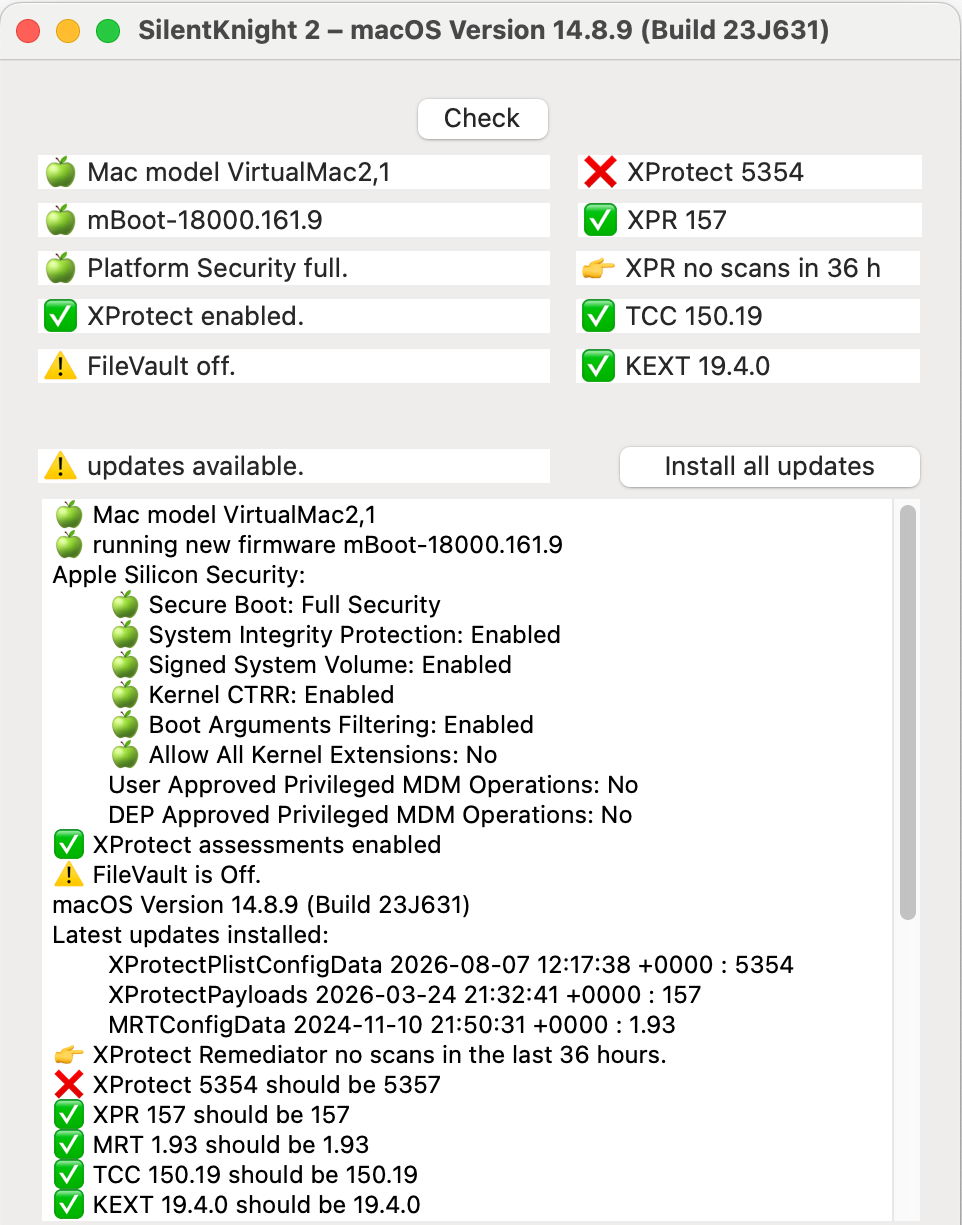This screenshot has width=962, height=1225.
Task: Click the red X icon beside XProtect 5354
Action: coord(600,172)
